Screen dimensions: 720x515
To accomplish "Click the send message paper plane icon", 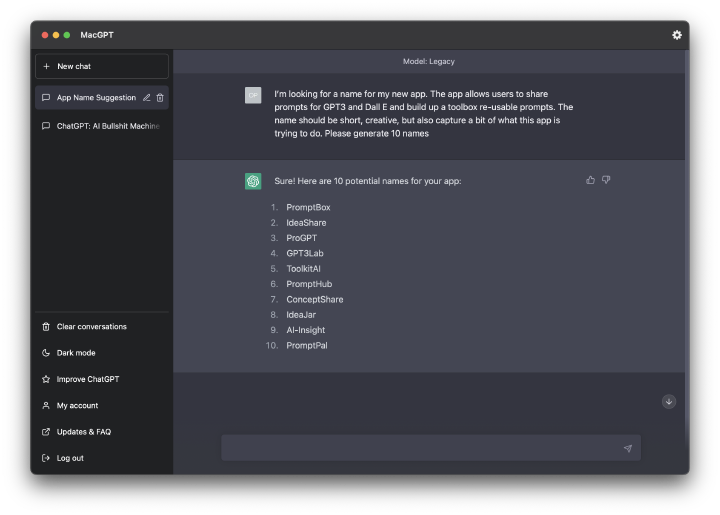I will (628, 448).
